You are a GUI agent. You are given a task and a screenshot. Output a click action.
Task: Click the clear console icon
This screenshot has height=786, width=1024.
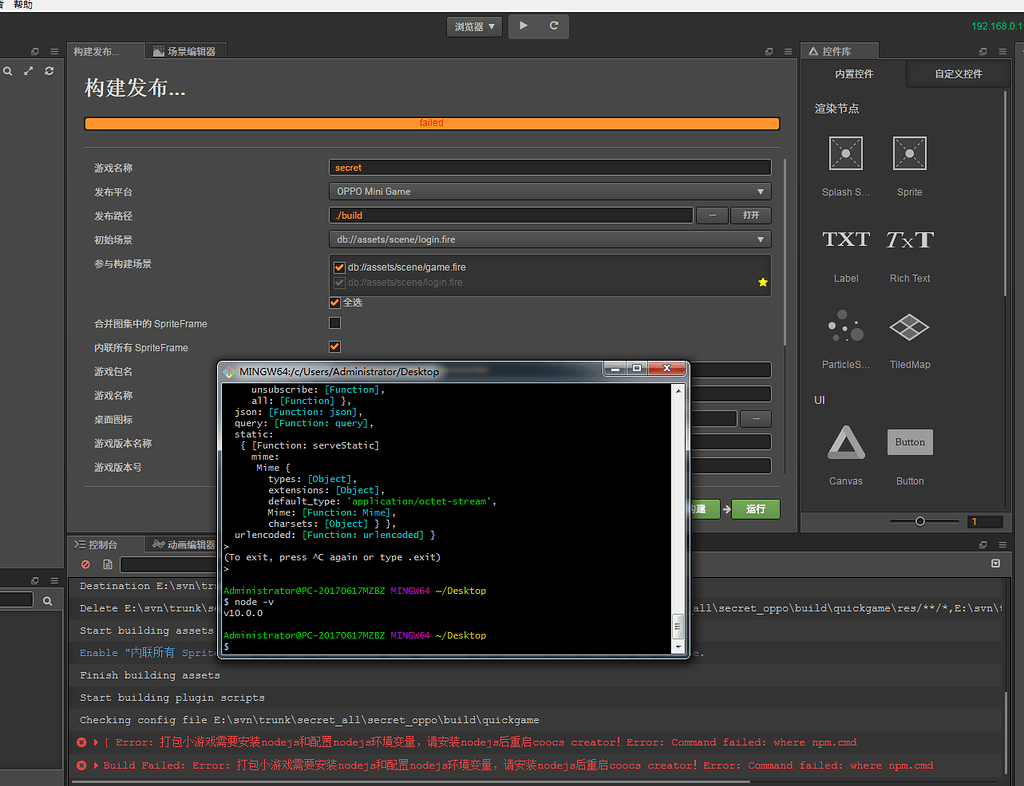pyautogui.click(x=84, y=564)
